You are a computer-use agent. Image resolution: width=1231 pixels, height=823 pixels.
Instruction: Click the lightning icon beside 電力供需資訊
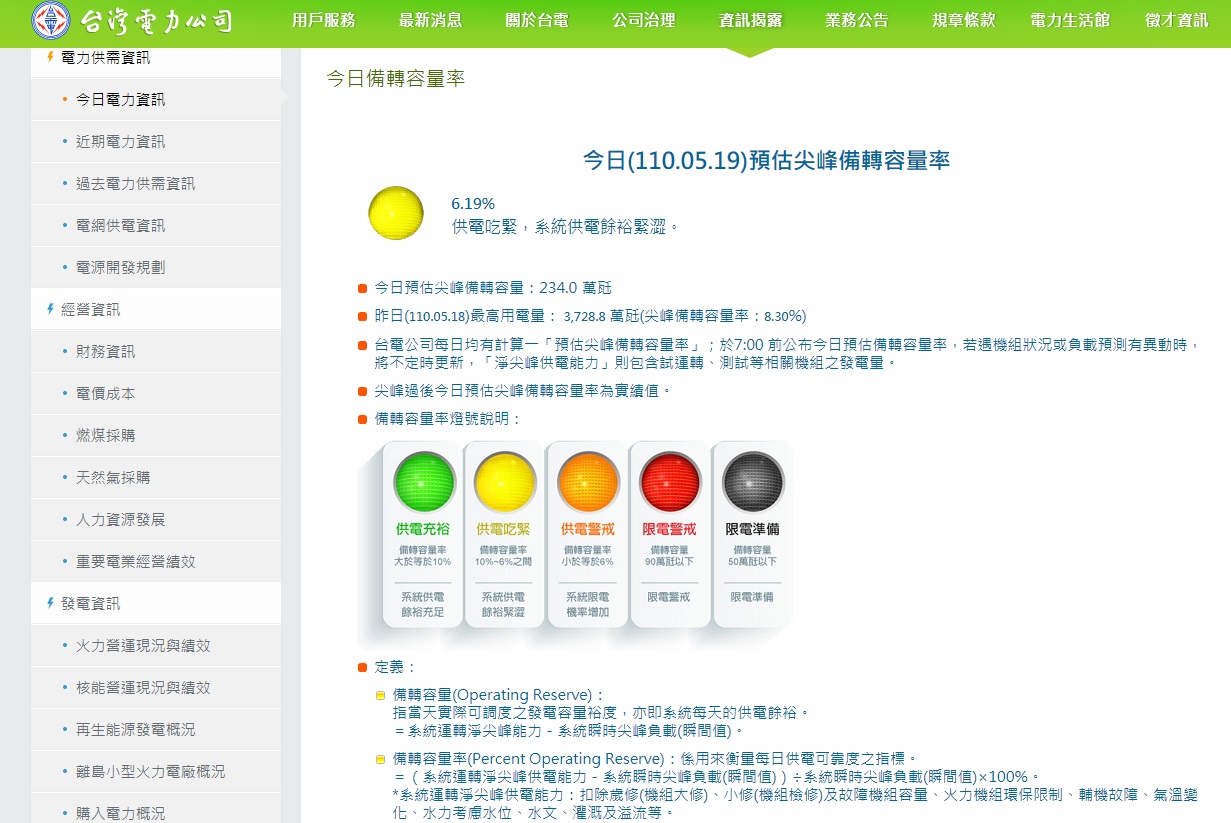point(50,57)
